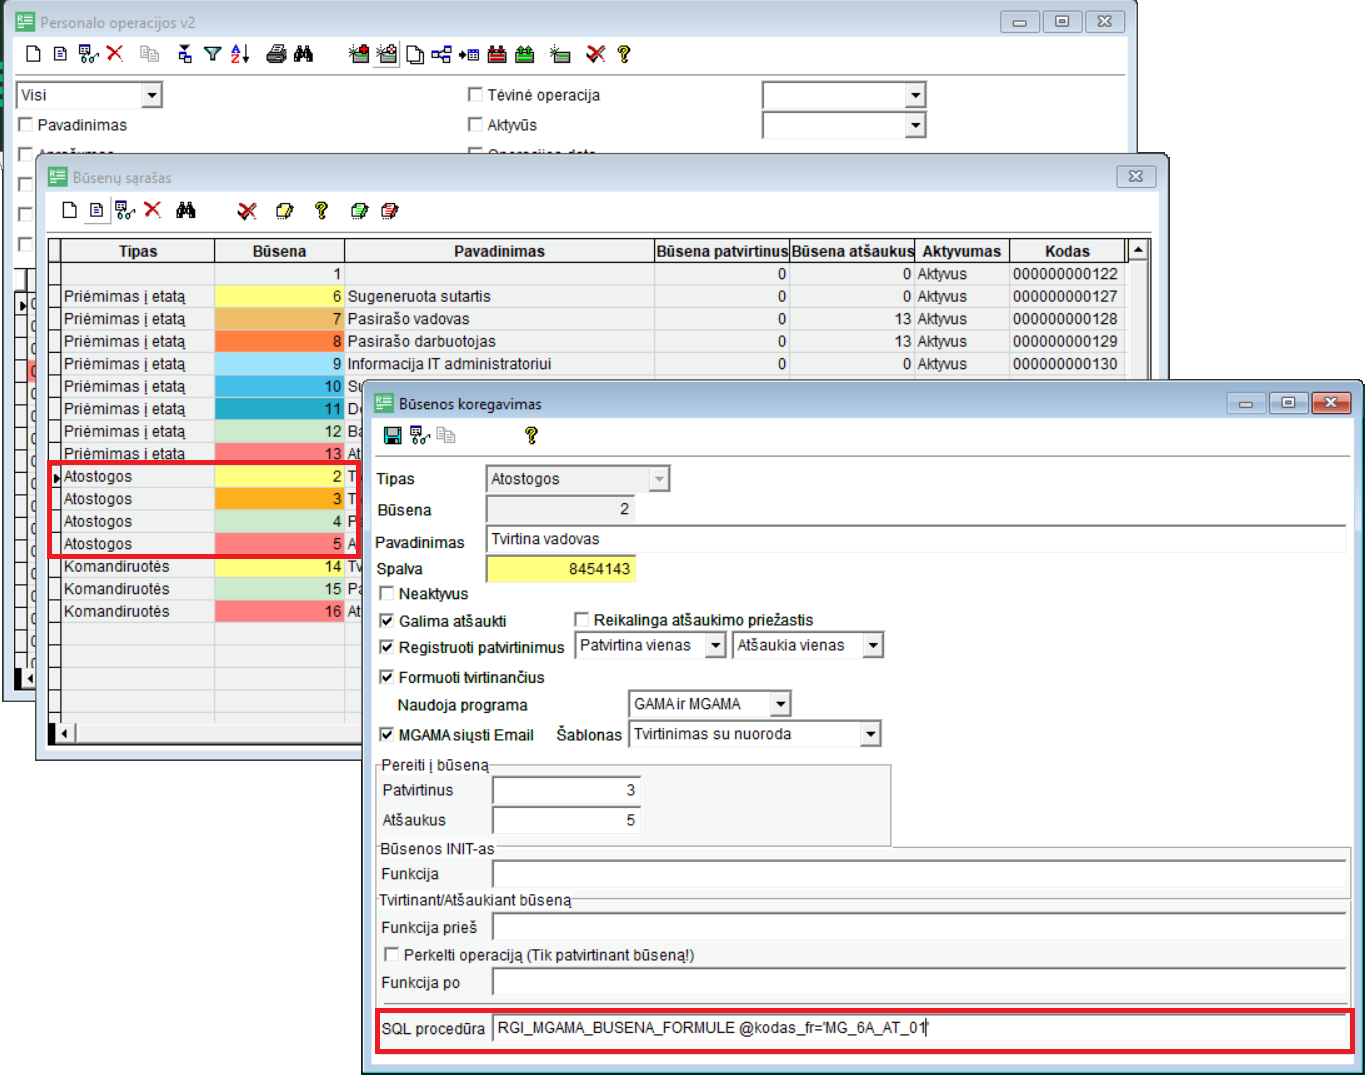
Task: Click the binoculars search icon in Būsenų sąrašas
Action: click(x=186, y=210)
